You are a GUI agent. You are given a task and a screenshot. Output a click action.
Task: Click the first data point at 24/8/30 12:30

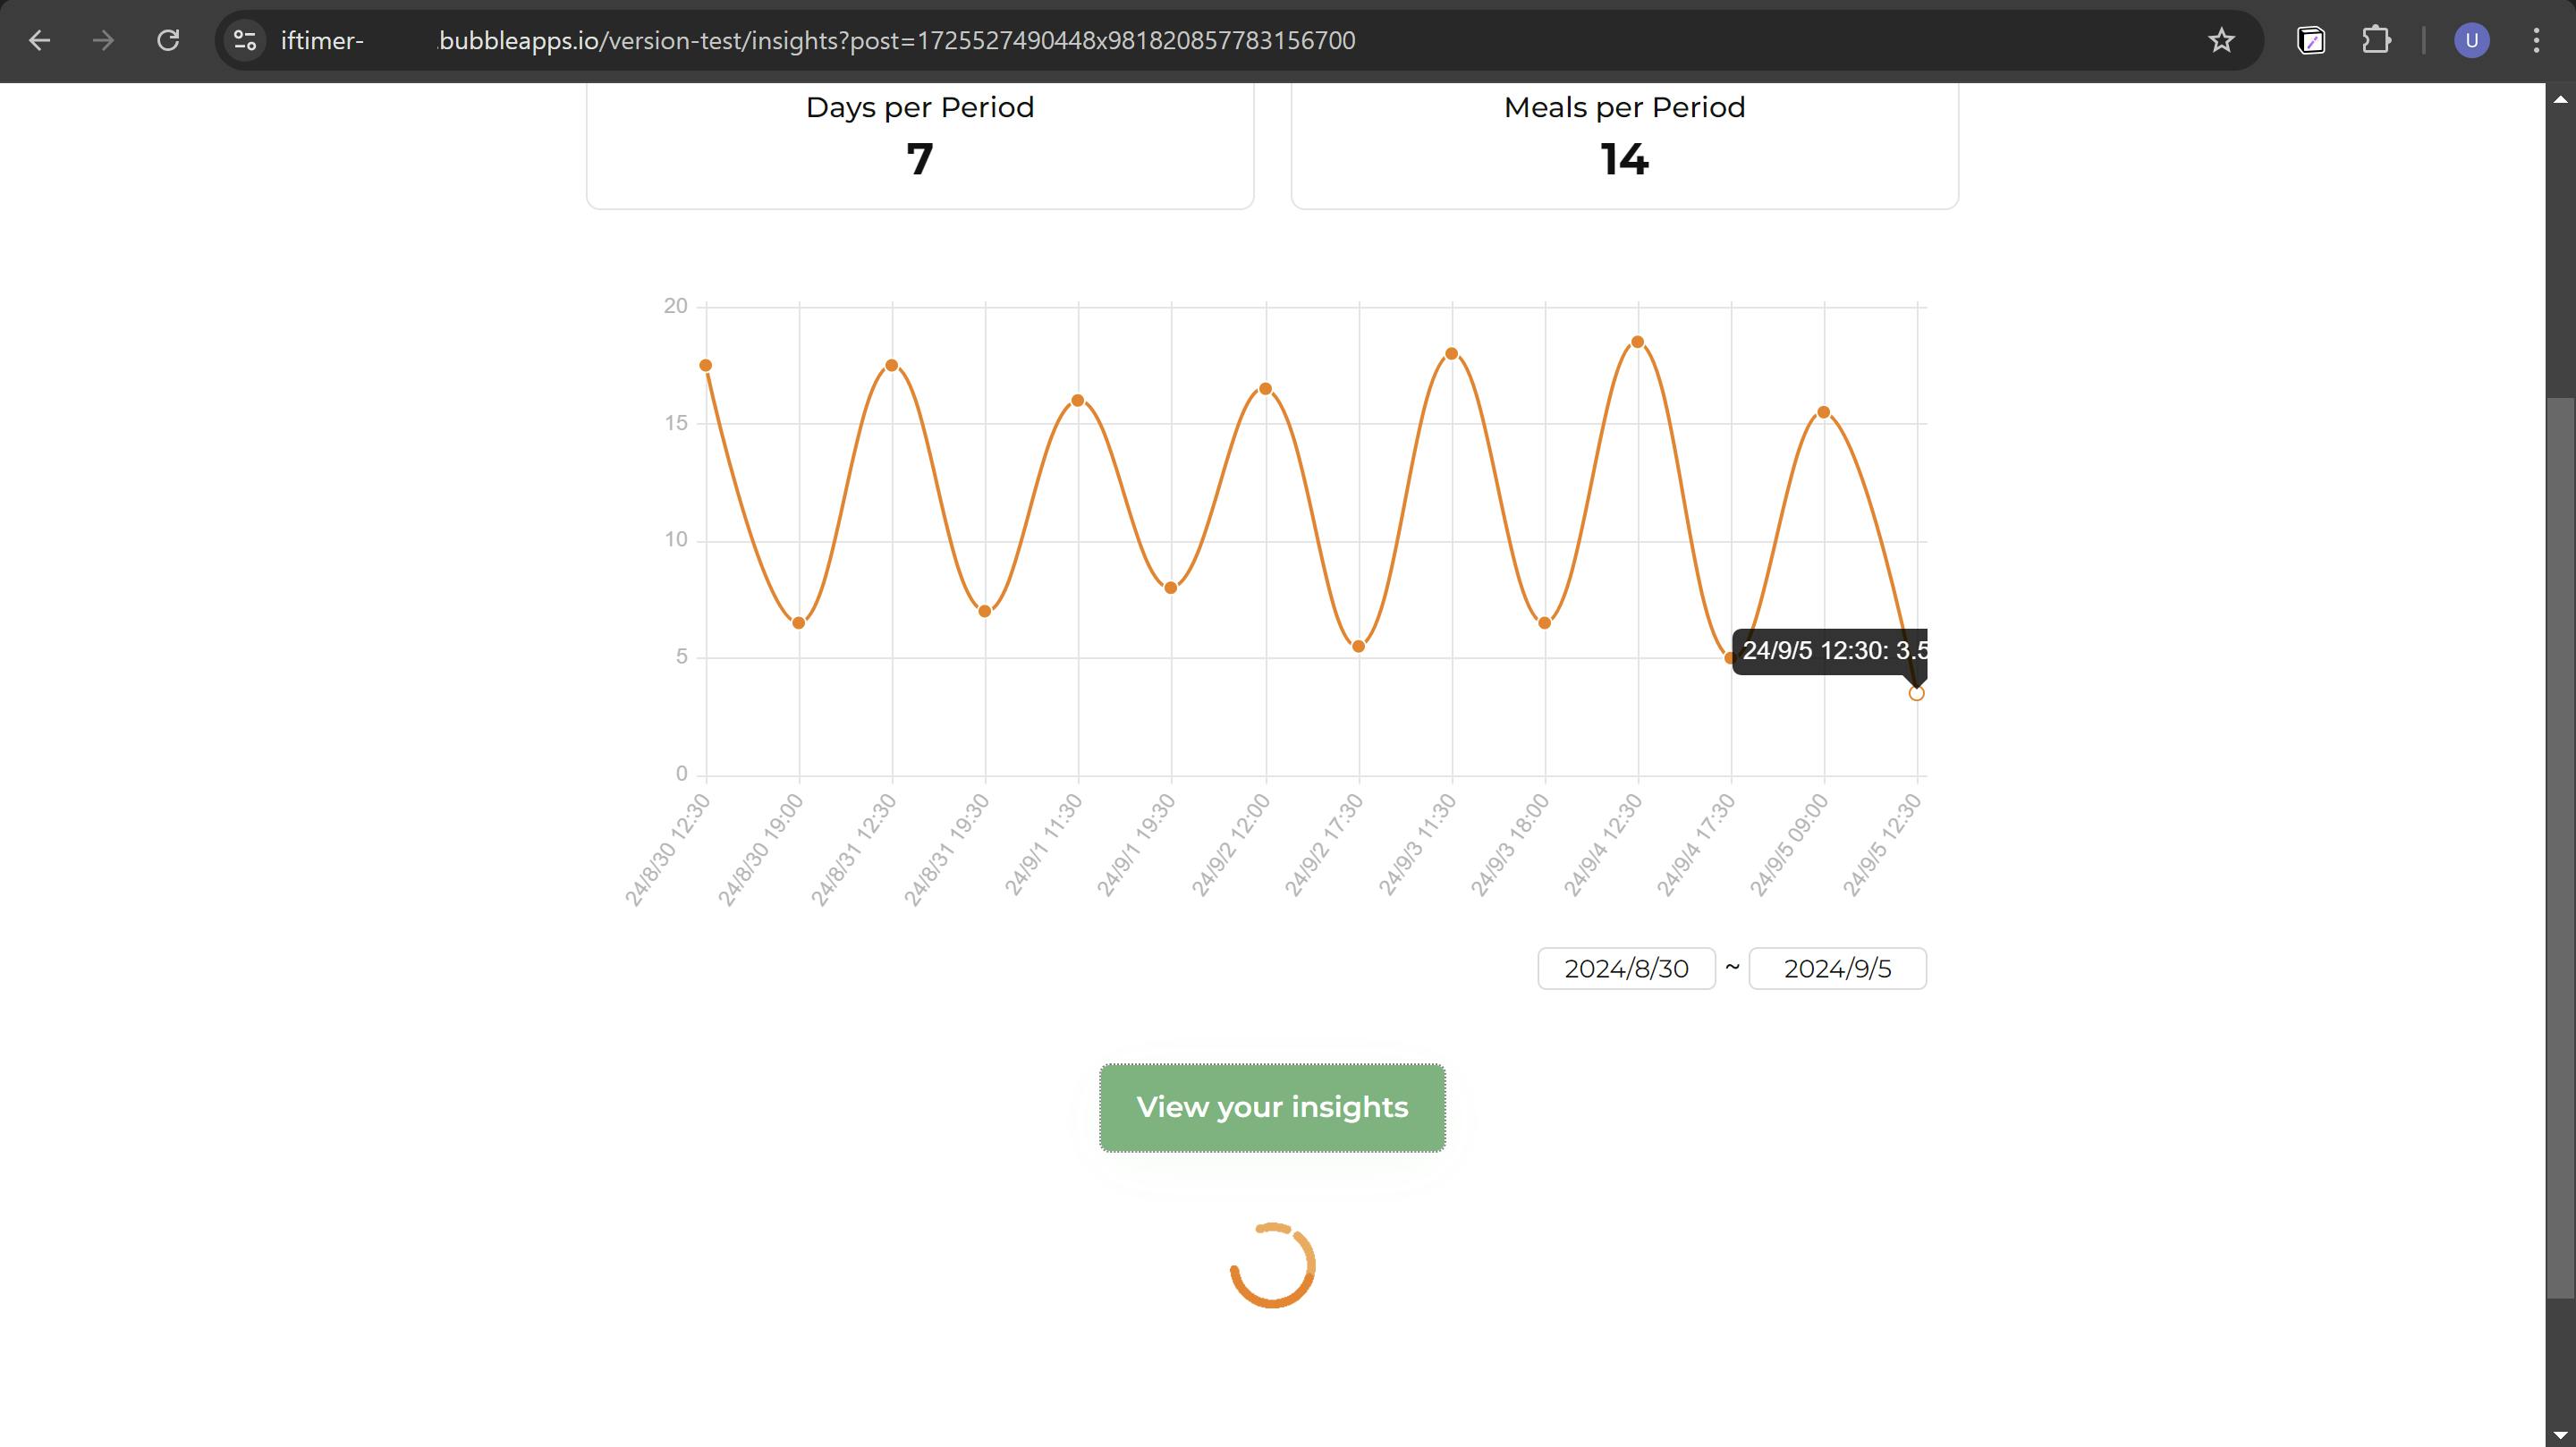point(706,365)
